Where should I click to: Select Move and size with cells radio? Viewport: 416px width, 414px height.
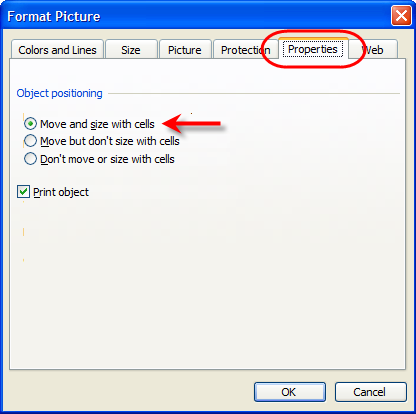[30, 124]
